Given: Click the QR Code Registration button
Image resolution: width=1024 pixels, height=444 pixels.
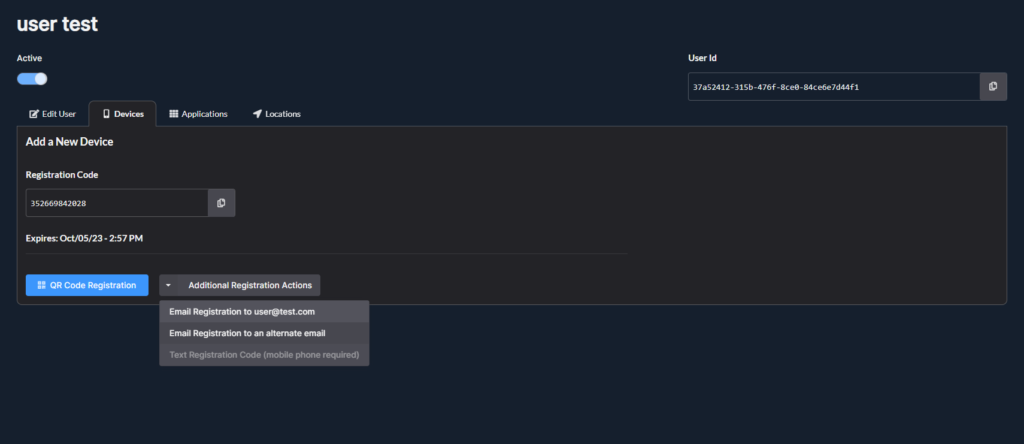Looking at the screenshot, I should coord(87,285).
